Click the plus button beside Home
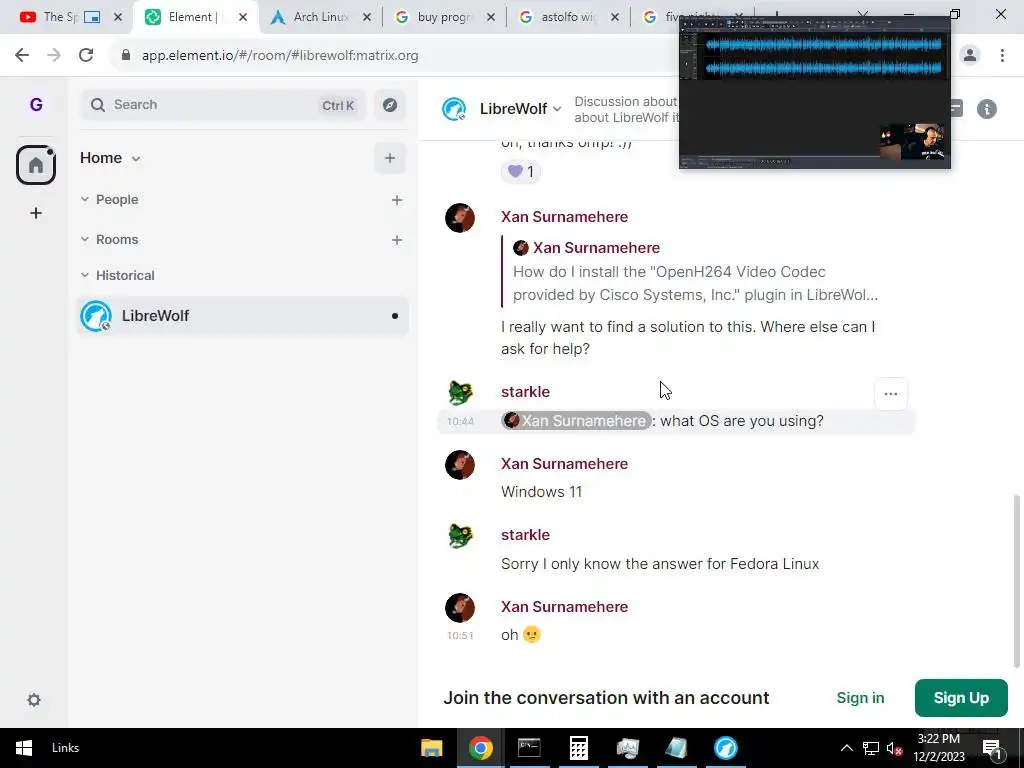 [390, 158]
